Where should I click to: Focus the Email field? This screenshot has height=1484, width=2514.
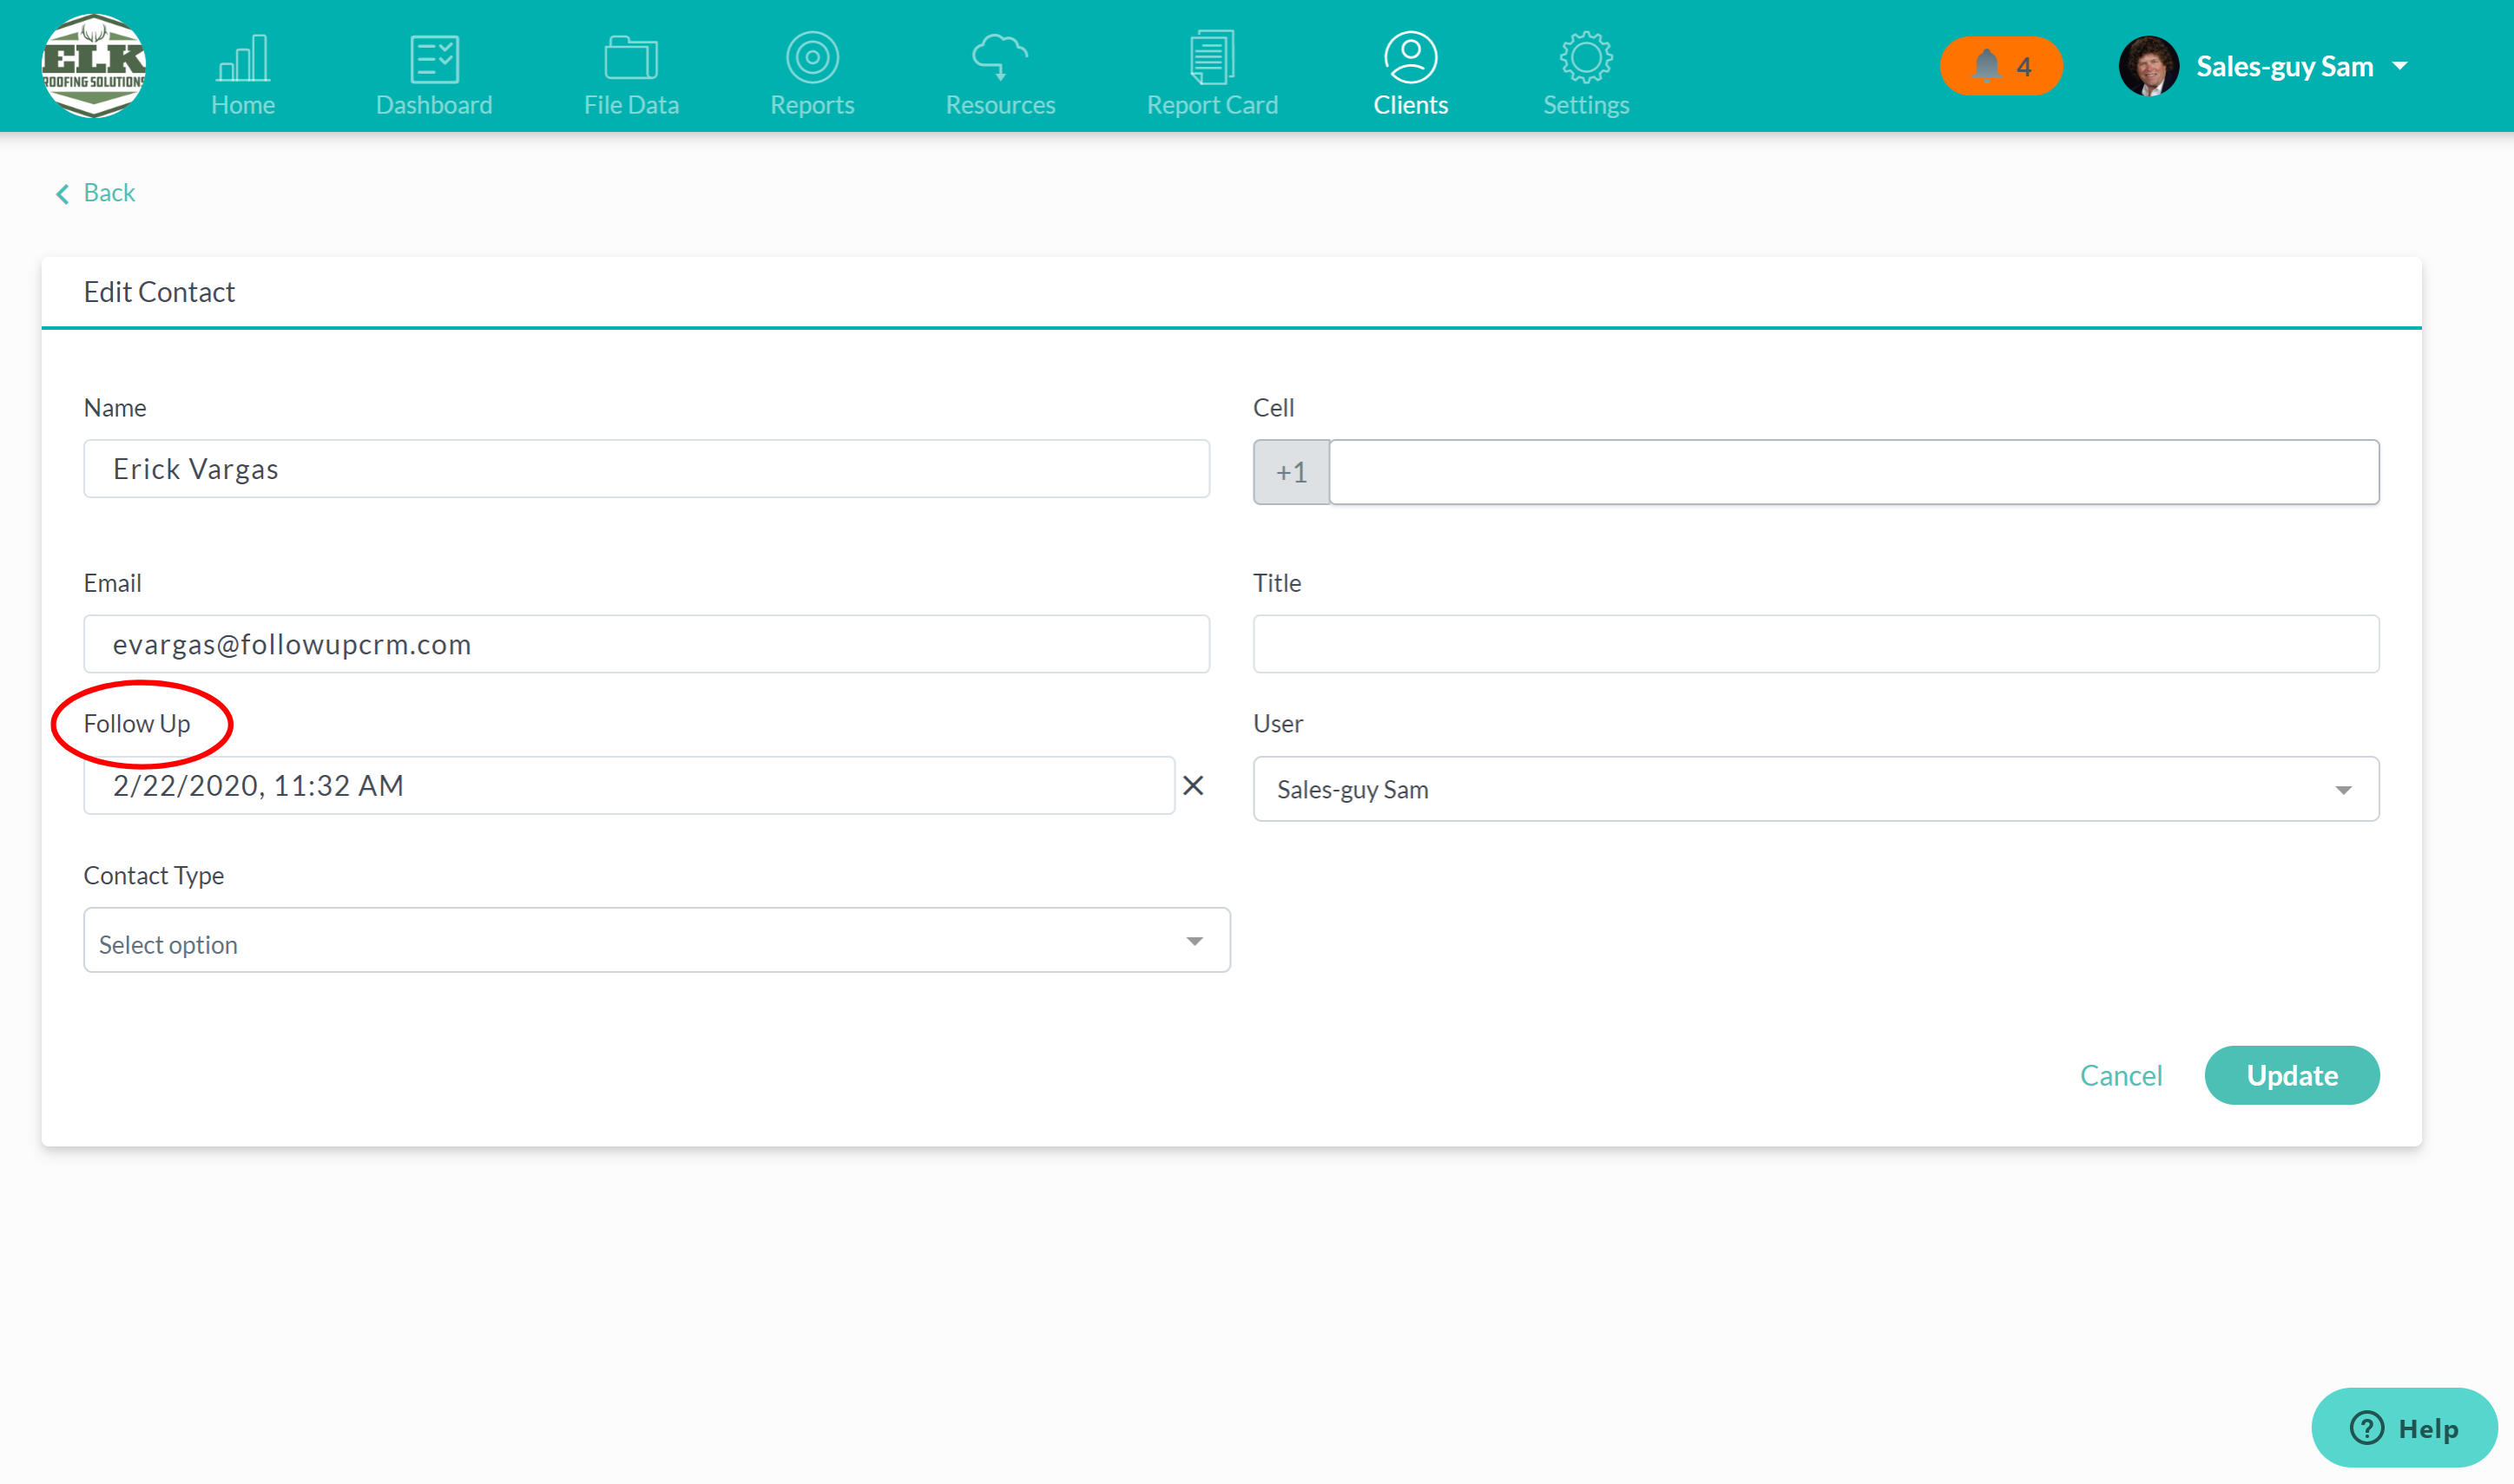coord(646,644)
